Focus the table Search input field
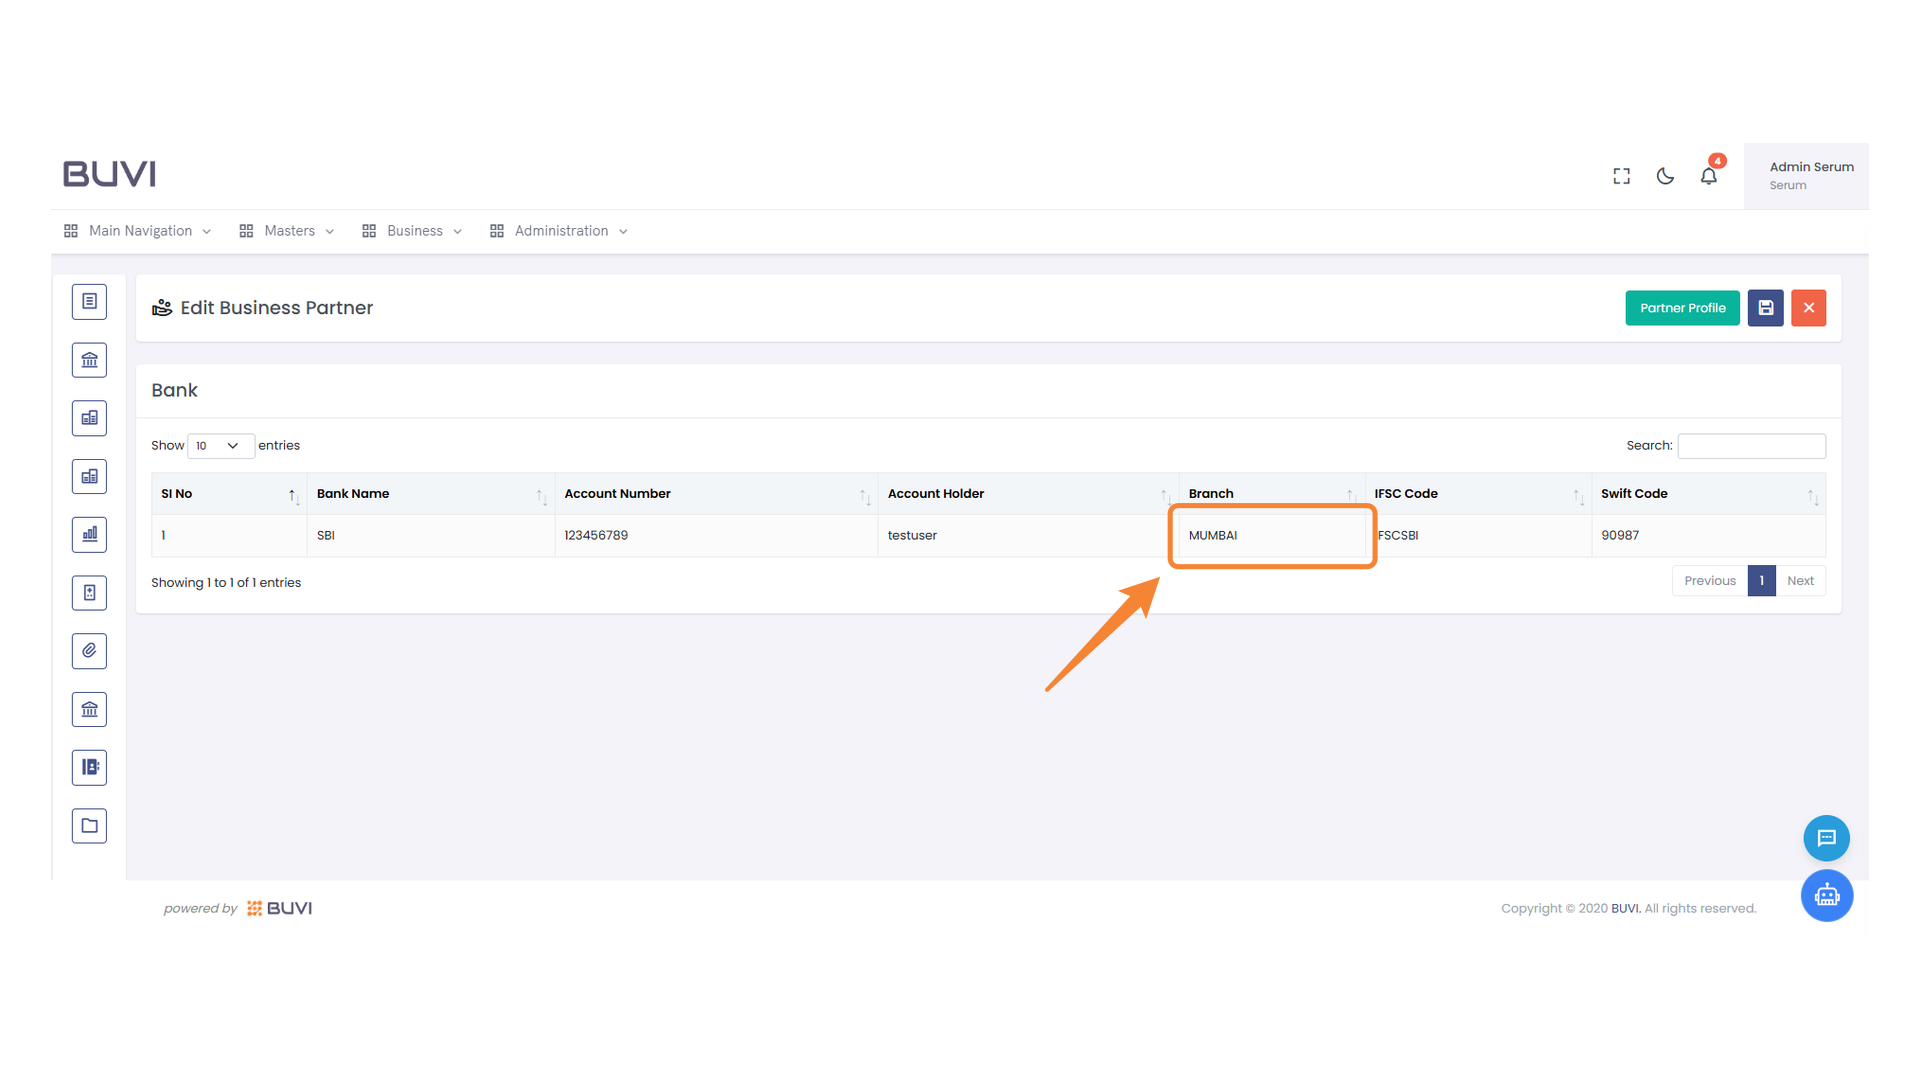The height and width of the screenshot is (1080, 1920). tap(1751, 446)
